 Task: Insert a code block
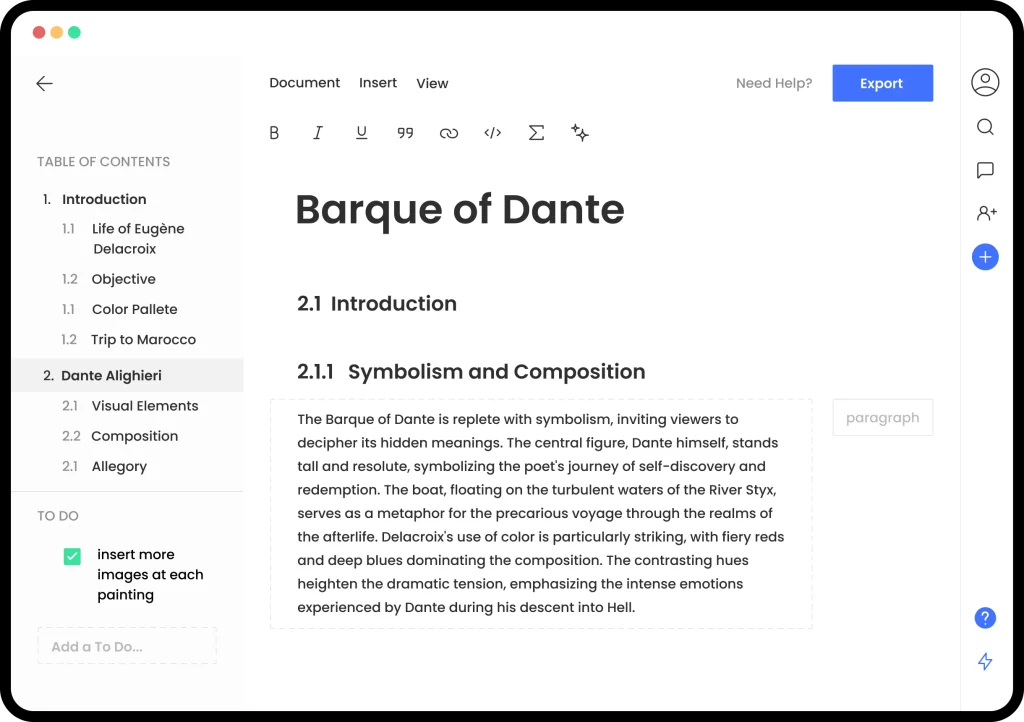(492, 132)
